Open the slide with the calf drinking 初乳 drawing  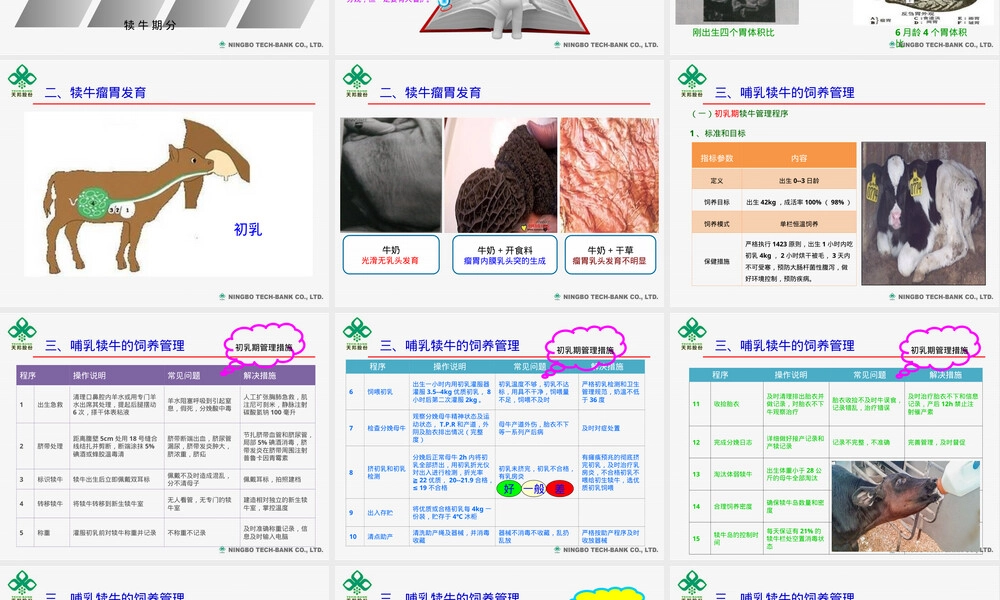(x=165, y=183)
